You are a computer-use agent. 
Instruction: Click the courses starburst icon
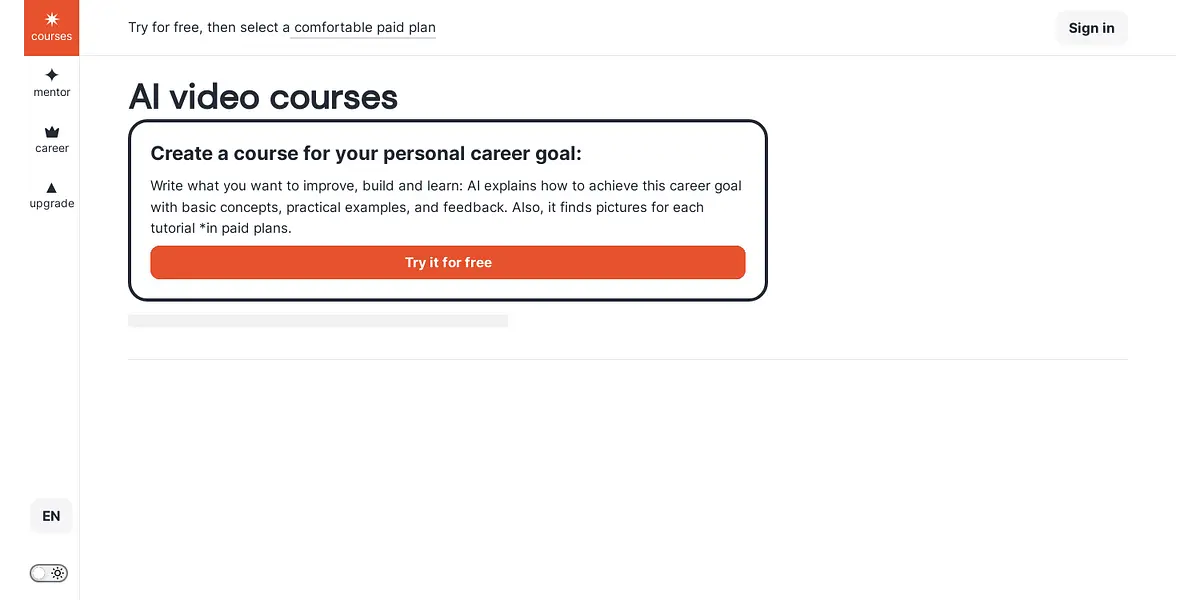[x=52, y=19]
